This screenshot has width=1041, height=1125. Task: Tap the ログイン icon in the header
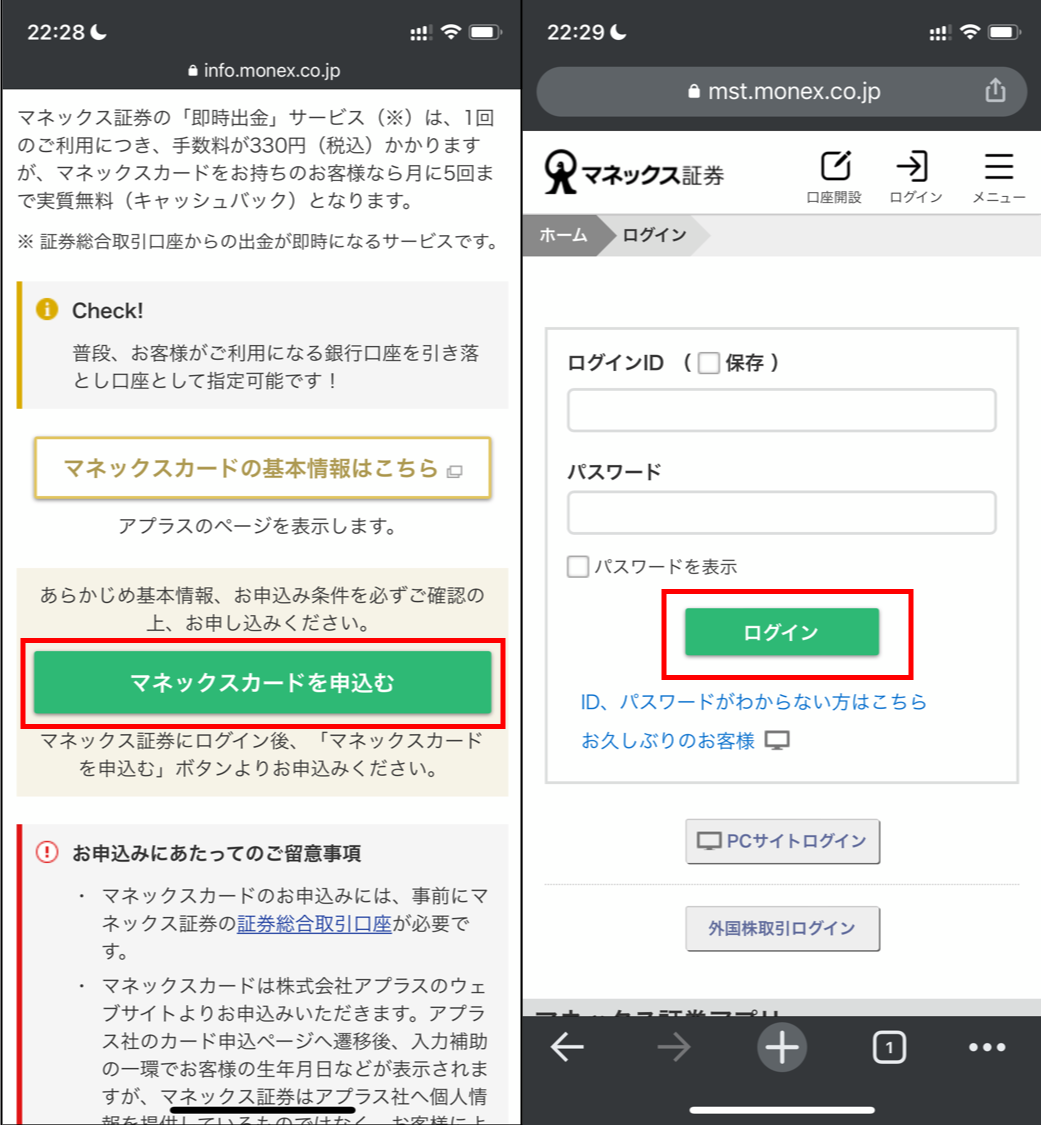(x=915, y=176)
